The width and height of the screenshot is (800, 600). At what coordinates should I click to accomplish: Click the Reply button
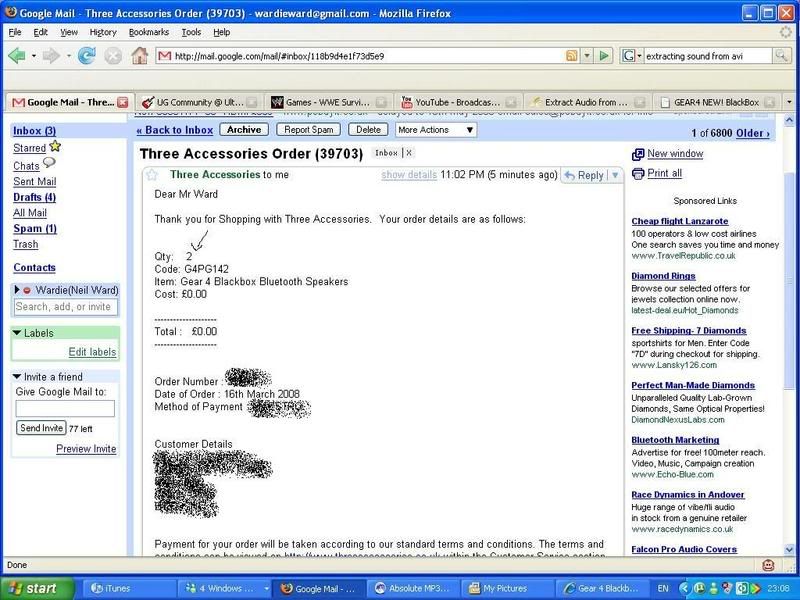coord(585,176)
